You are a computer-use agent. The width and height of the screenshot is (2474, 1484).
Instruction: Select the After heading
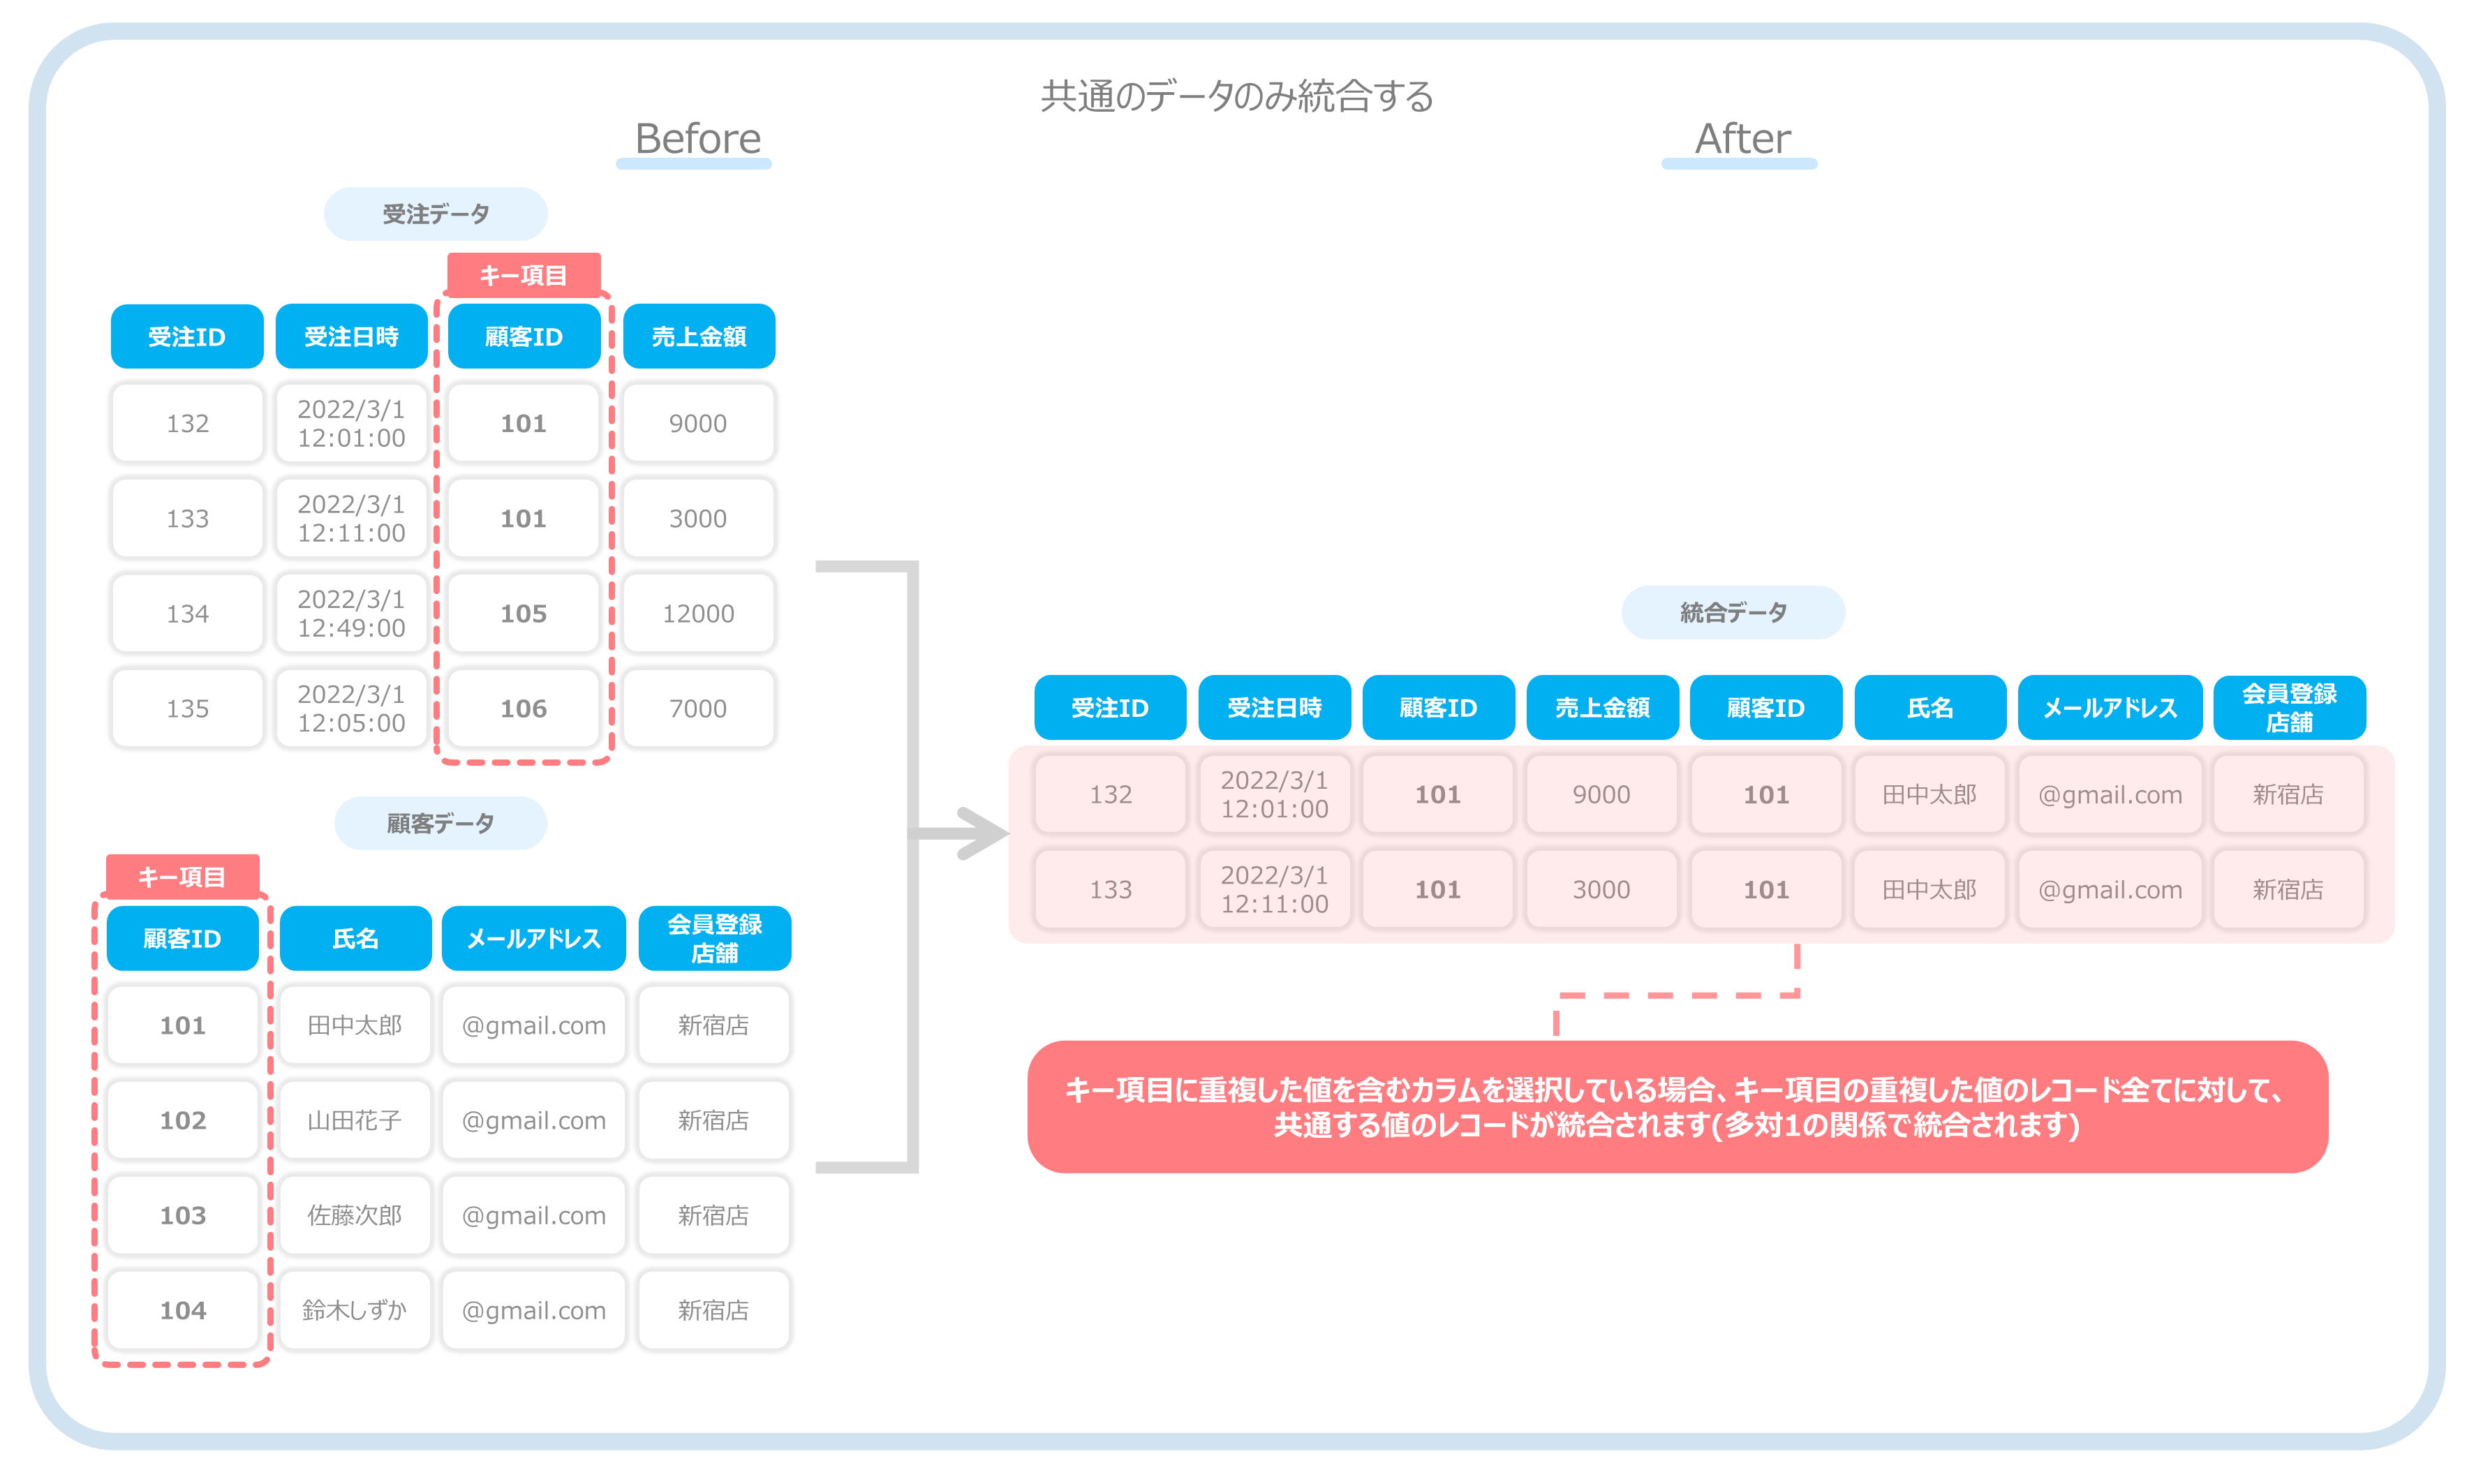tap(1742, 138)
